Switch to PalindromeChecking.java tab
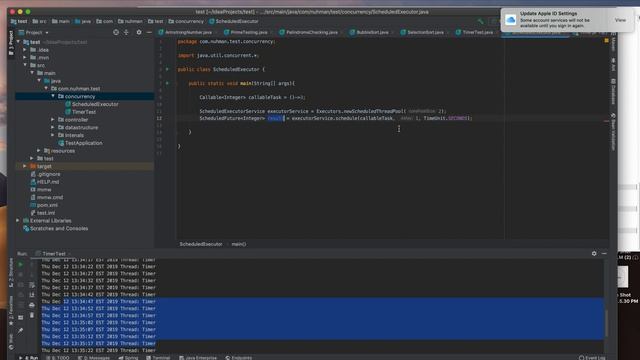 pos(311,32)
